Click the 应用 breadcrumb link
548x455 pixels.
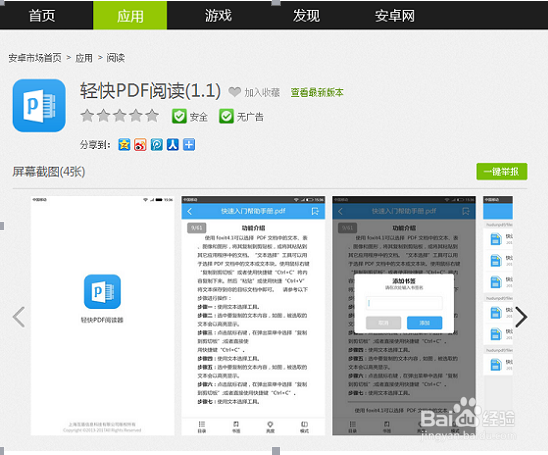(x=84, y=58)
